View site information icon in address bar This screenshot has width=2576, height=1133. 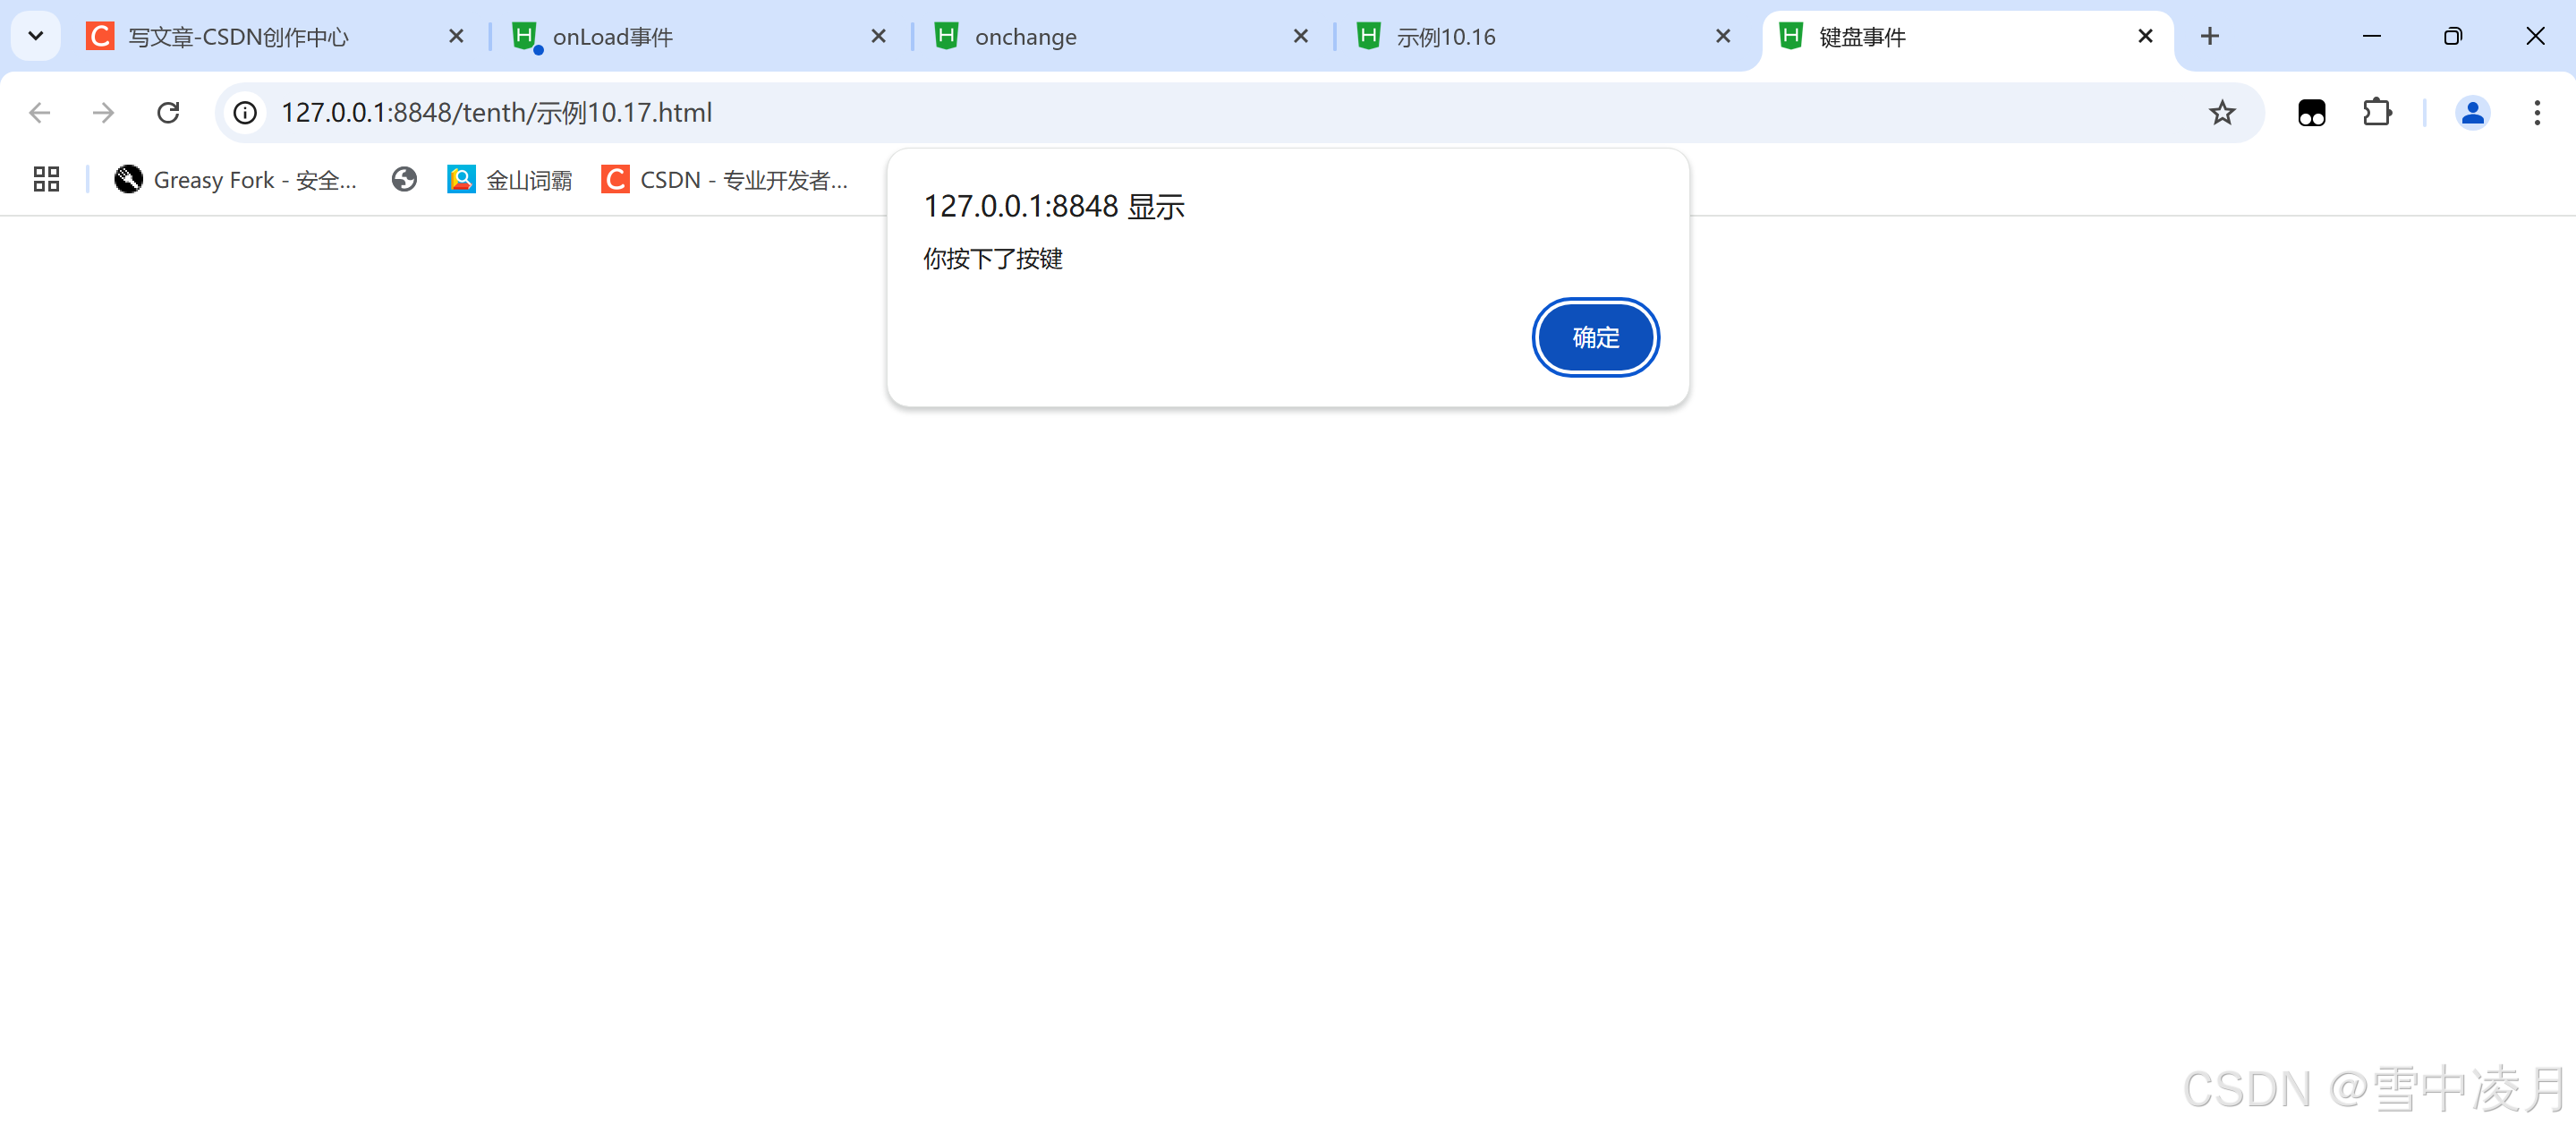(245, 113)
